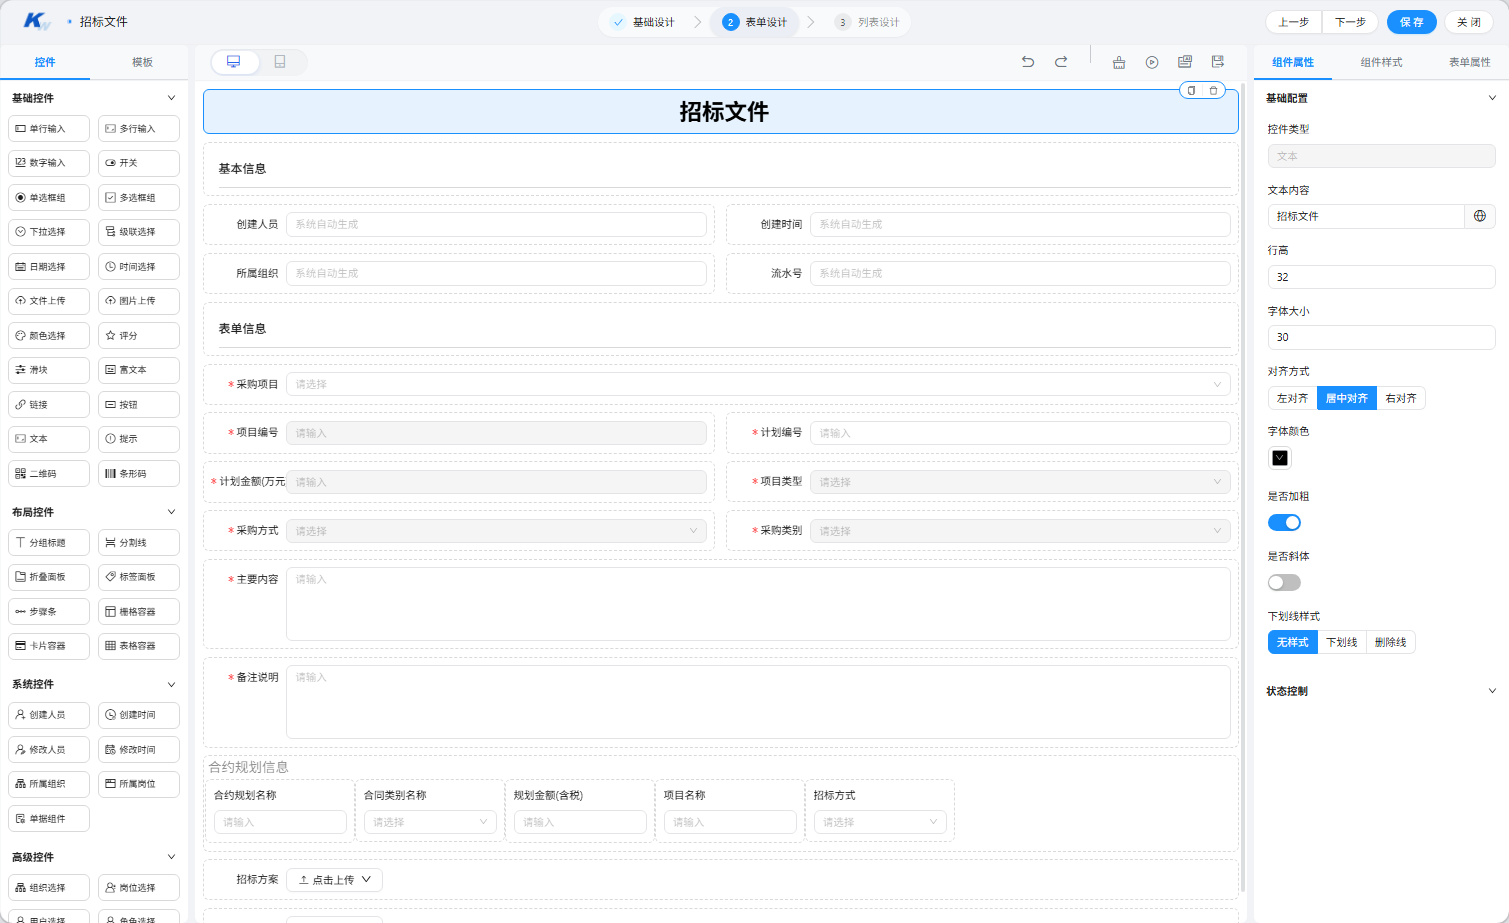1509x923 pixels.
Task: Click the redo arrow icon
Action: [1061, 62]
